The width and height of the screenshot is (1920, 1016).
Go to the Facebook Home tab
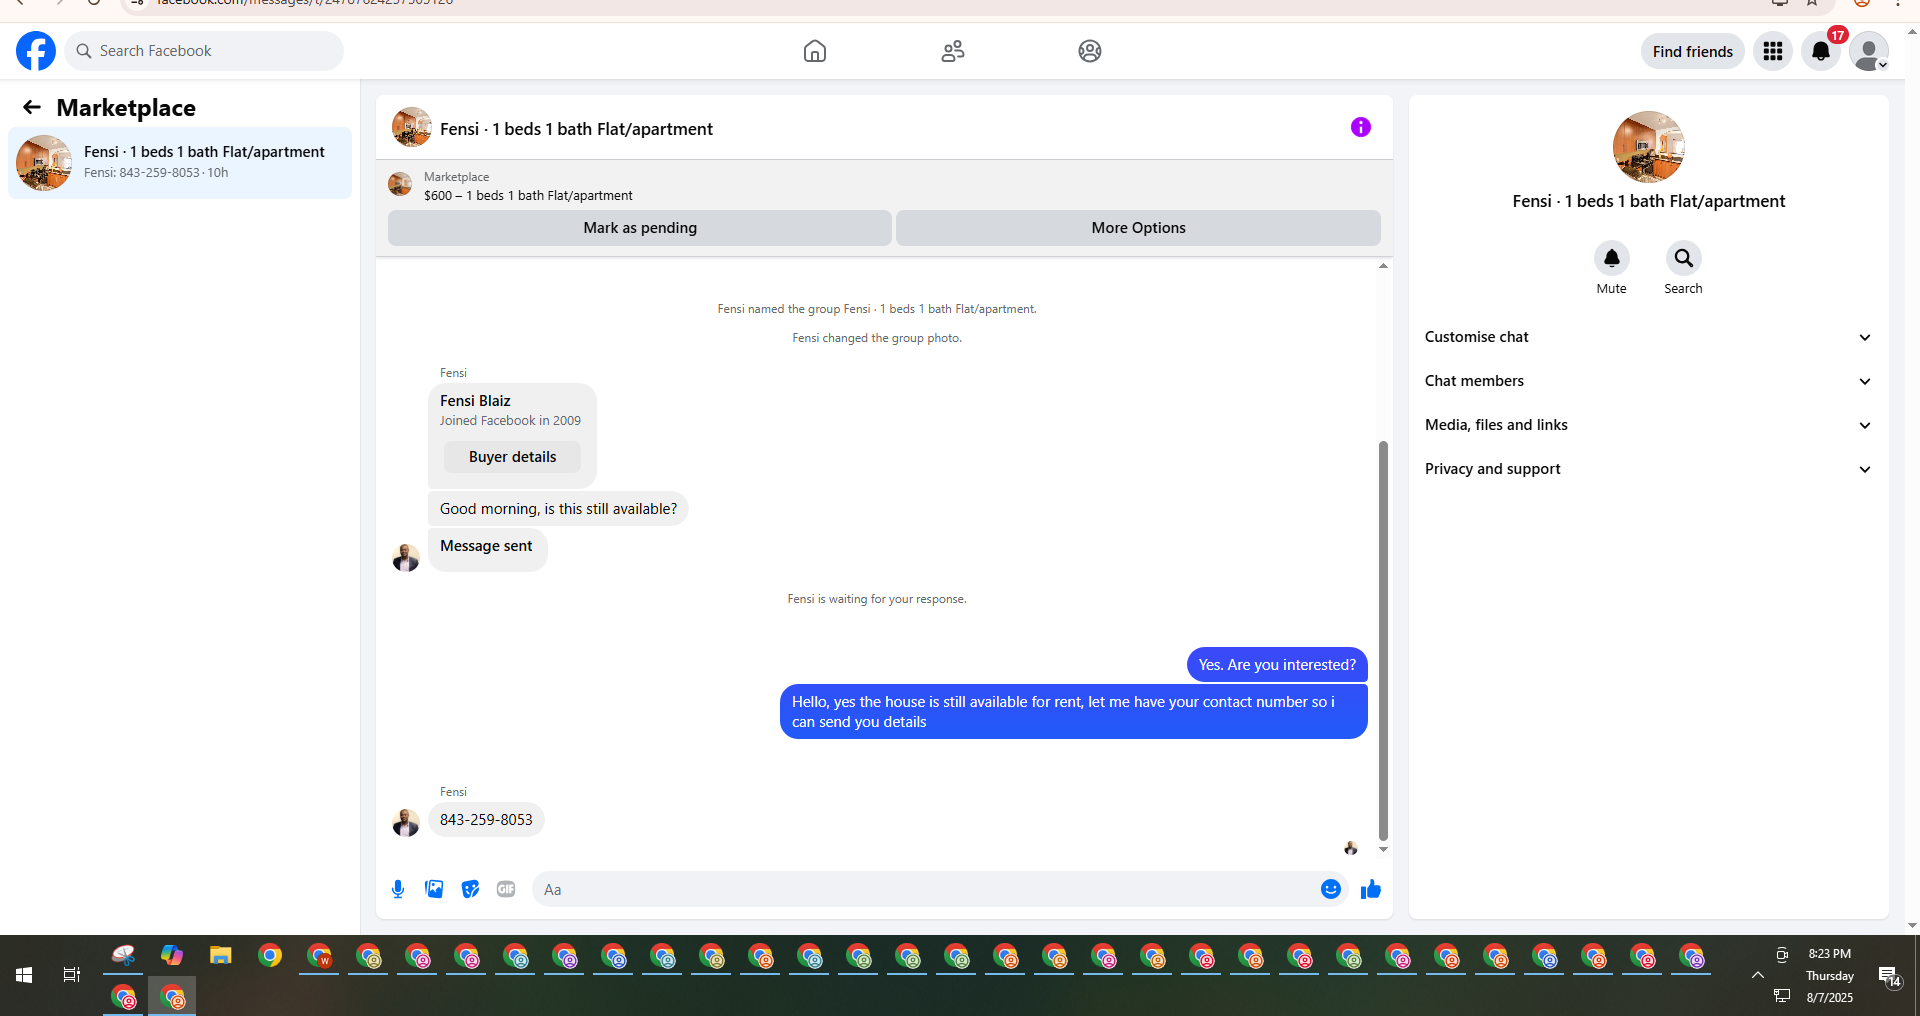[x=815, y=51]
